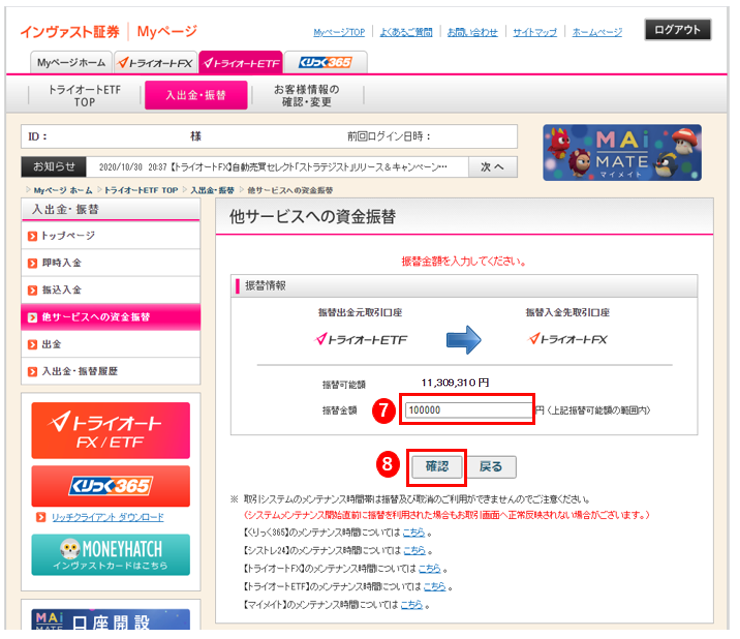
Task: Open the サイトマップ link
Action: (x=535, y=32)
